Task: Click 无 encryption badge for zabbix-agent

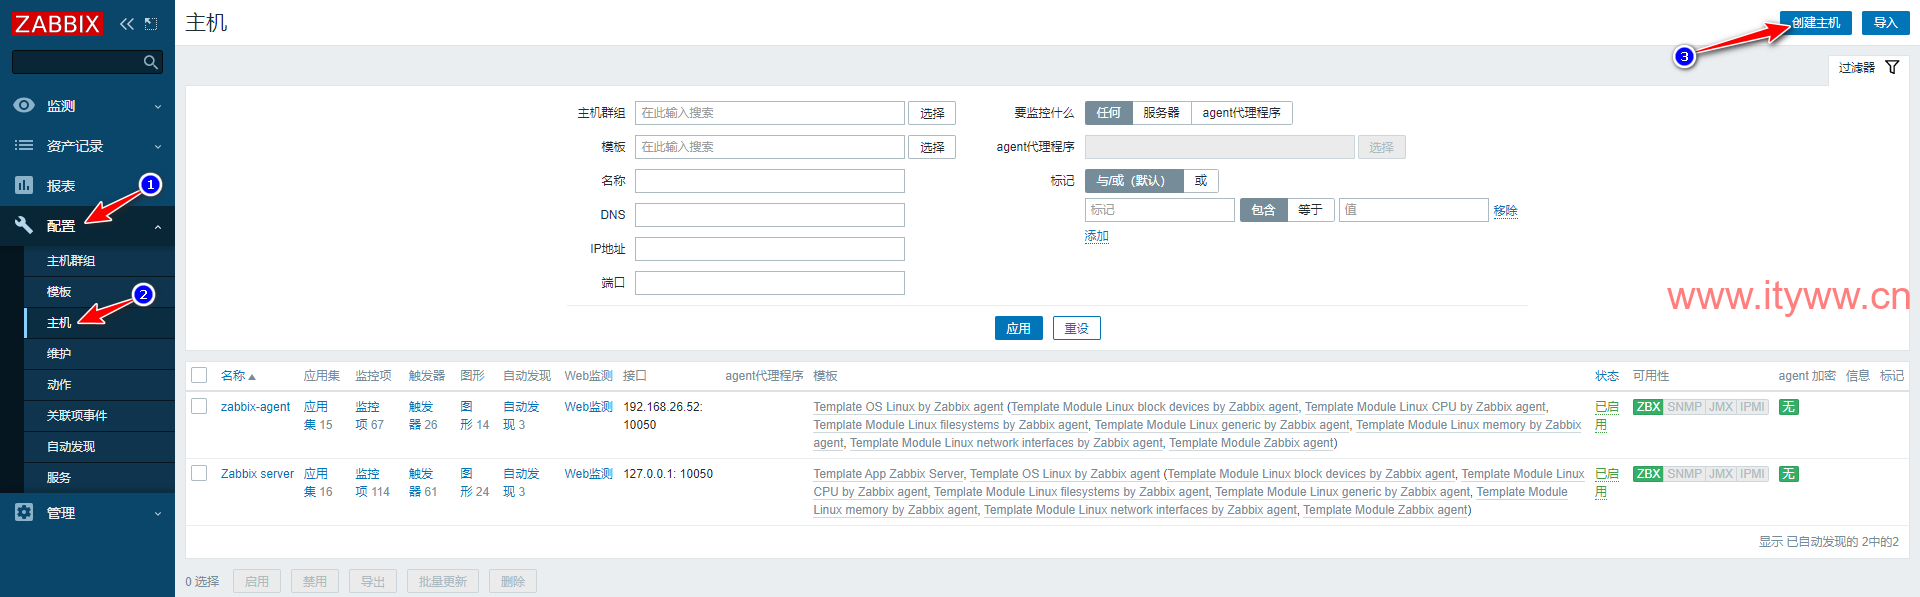Action: pyautogui.click(x=1789, y=407)
